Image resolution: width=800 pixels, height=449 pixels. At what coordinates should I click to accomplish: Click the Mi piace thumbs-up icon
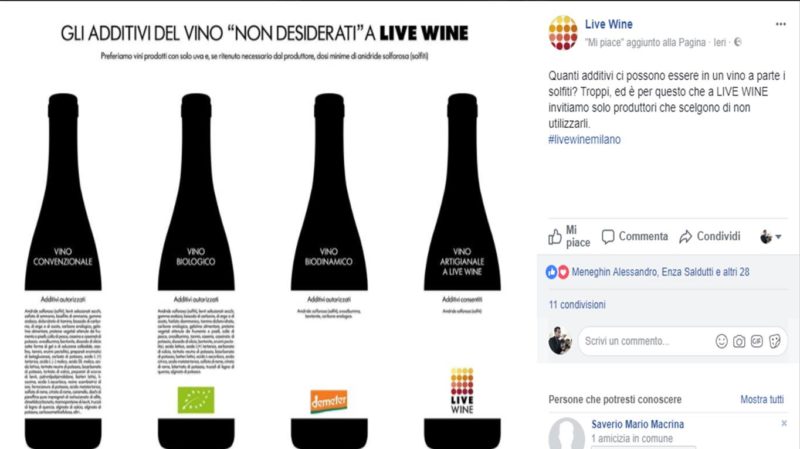(x=555, y=237)
